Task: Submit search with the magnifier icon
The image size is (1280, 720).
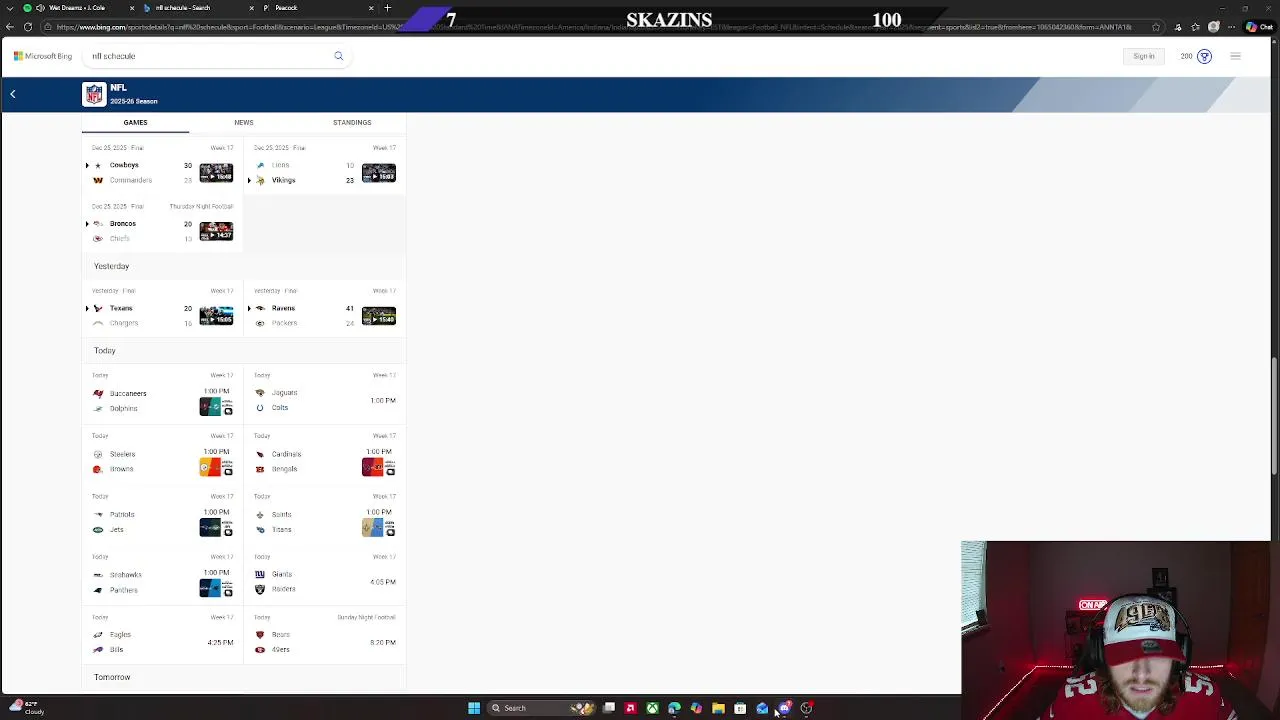Action: pyautogui.click(x=338, y=56)
